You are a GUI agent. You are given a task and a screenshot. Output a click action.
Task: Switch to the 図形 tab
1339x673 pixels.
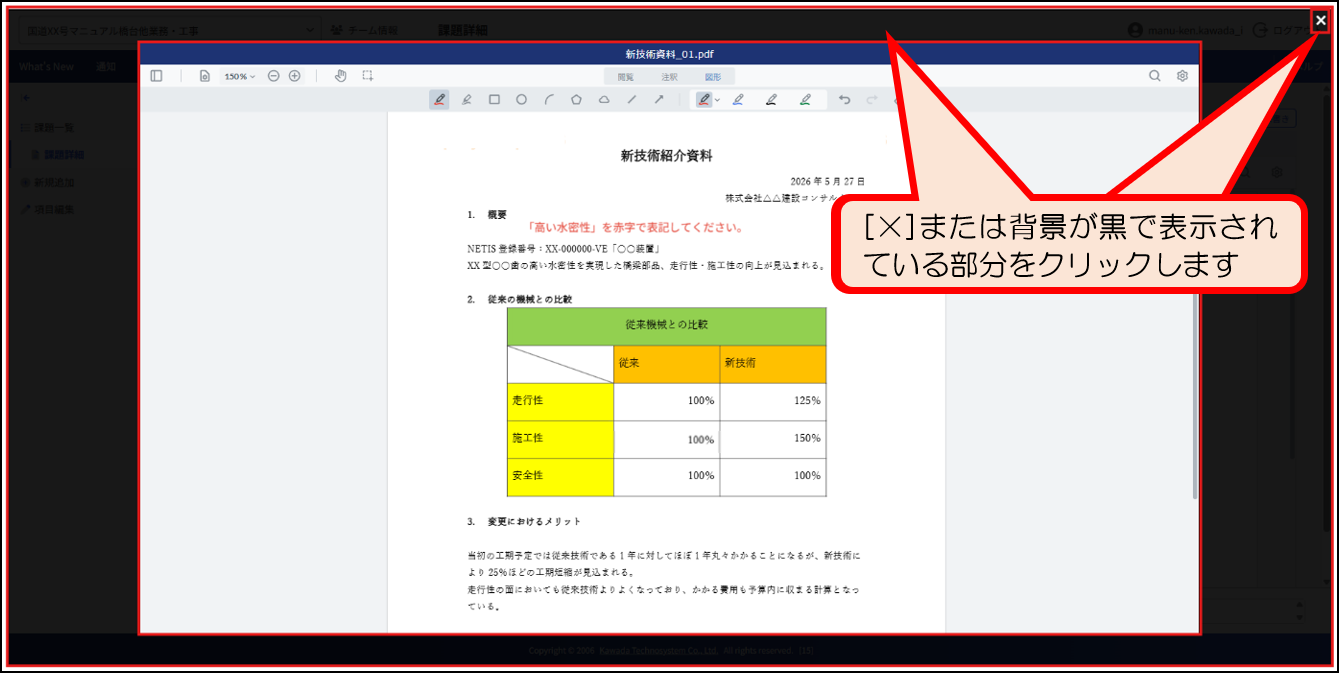(713, 76)
